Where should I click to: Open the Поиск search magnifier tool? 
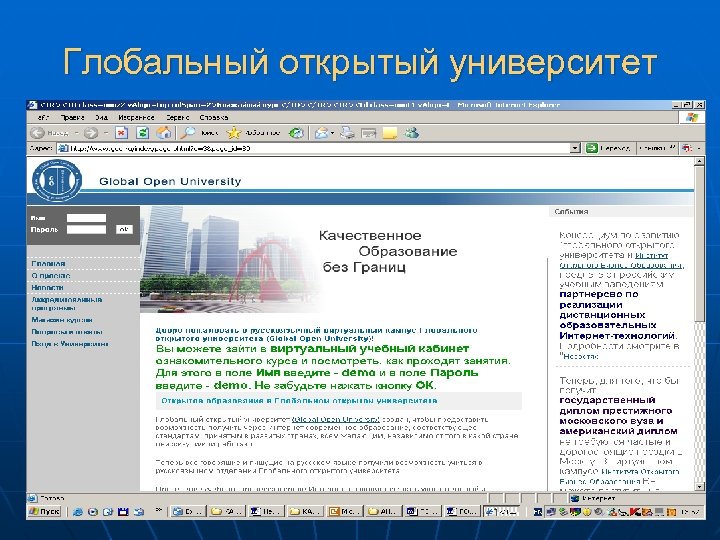(x=198, y=133)
